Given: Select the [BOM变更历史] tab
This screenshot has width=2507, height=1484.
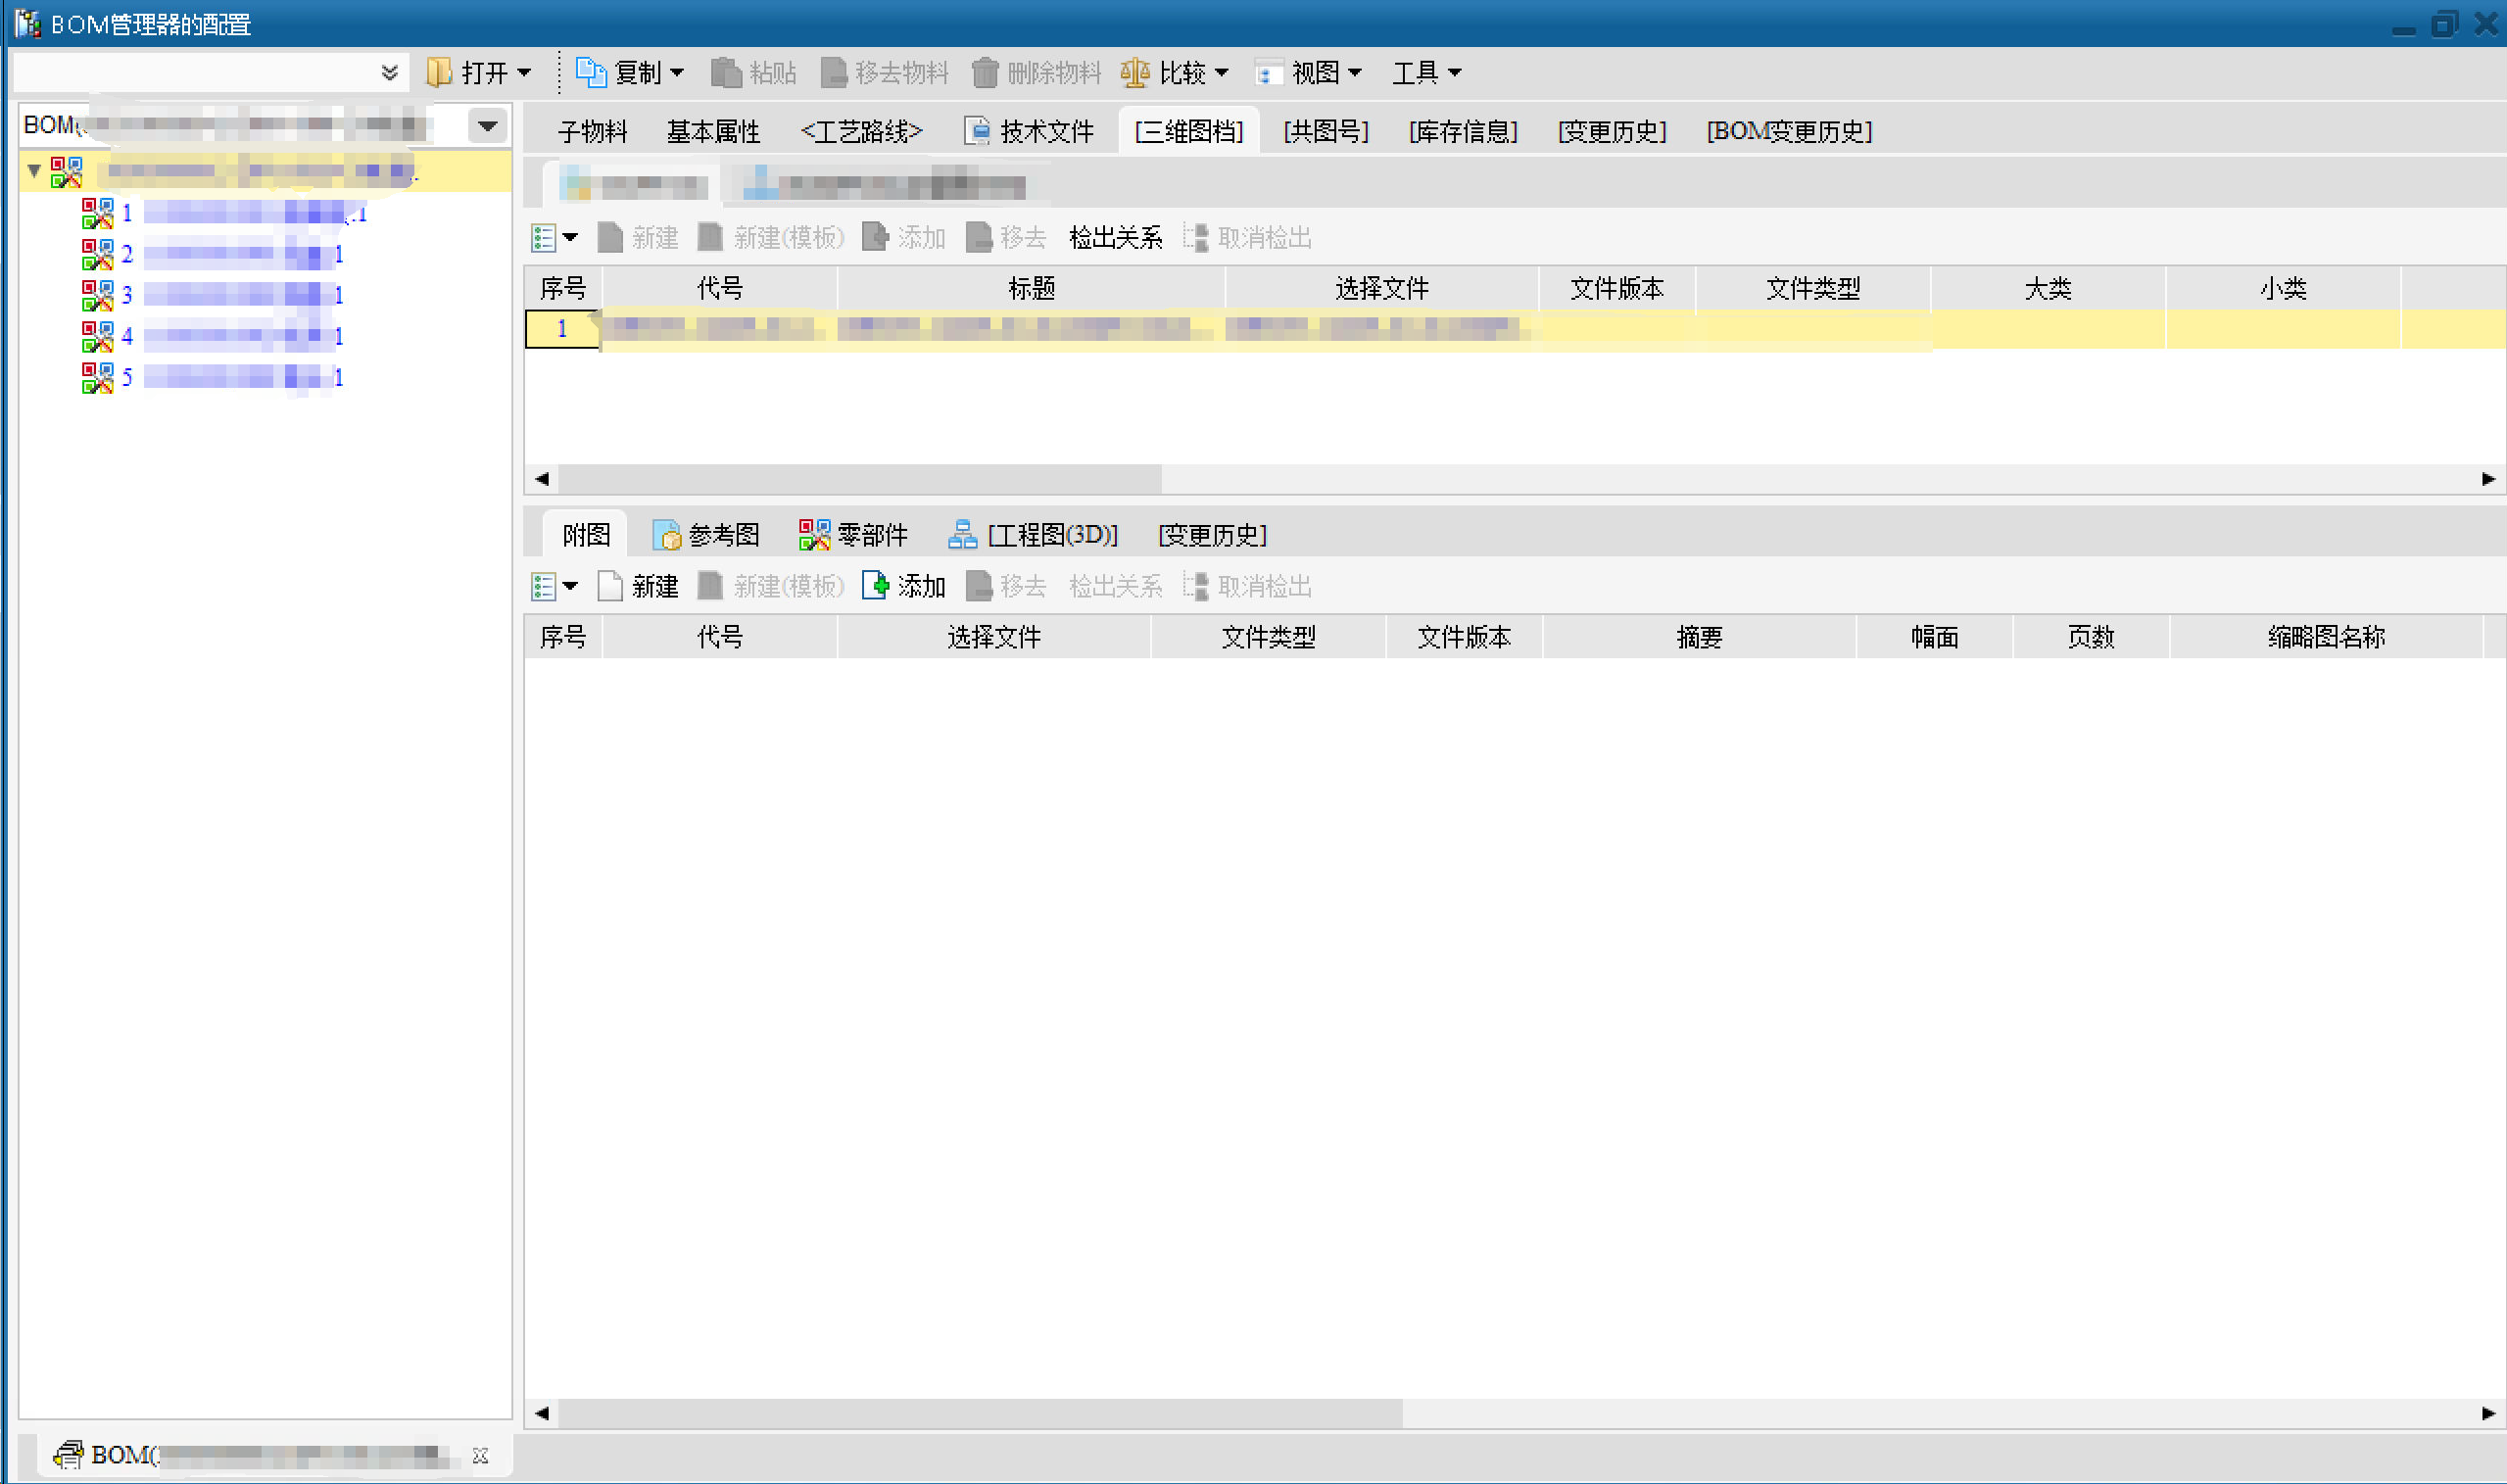Looking at the screenshot, I should click(x=1788, y=131).
